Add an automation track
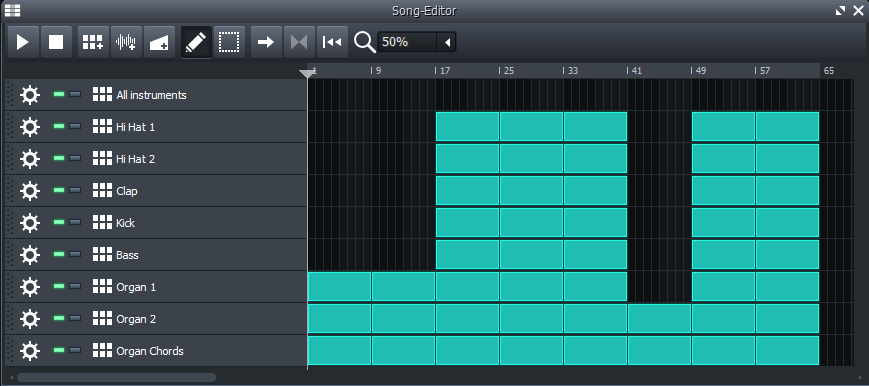869x386 pixels. pos(159,42)
